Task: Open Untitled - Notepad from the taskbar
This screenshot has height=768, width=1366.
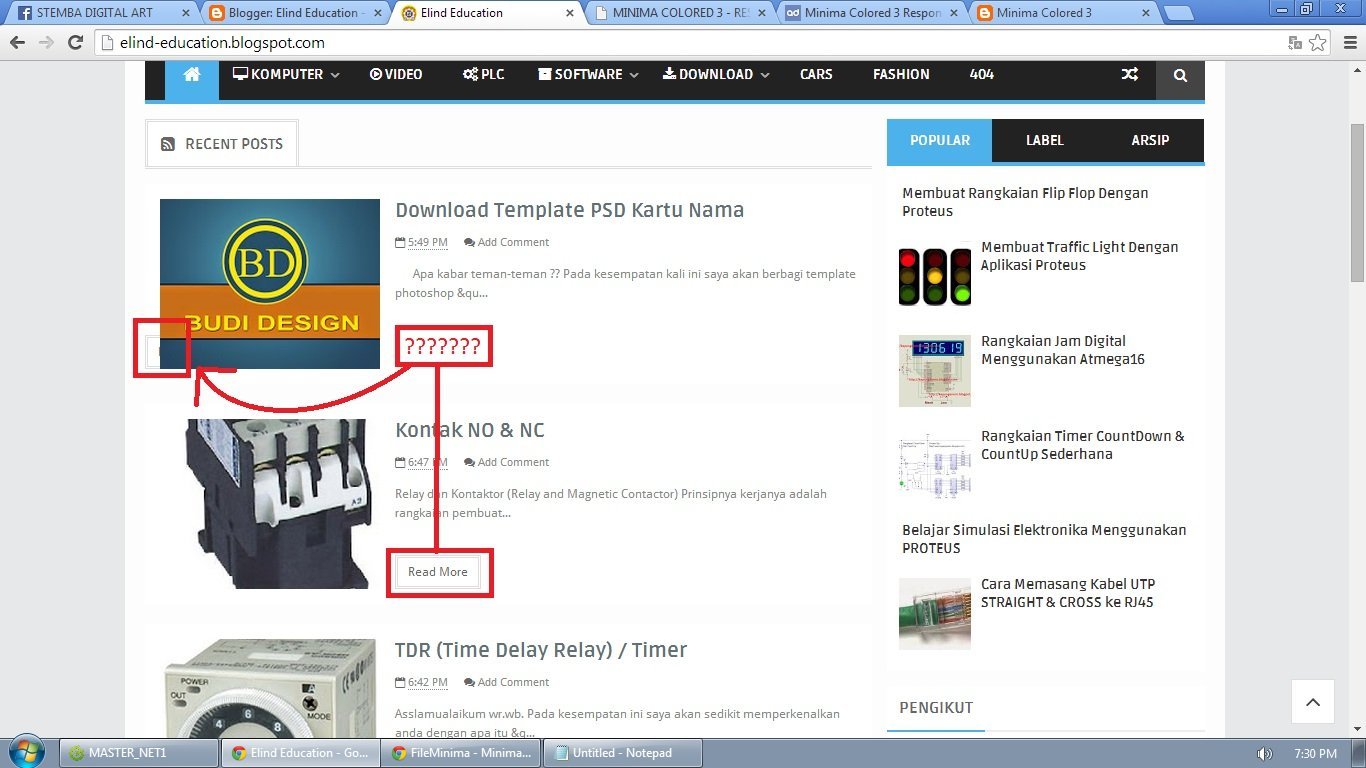Action: (x=623, y=753)
